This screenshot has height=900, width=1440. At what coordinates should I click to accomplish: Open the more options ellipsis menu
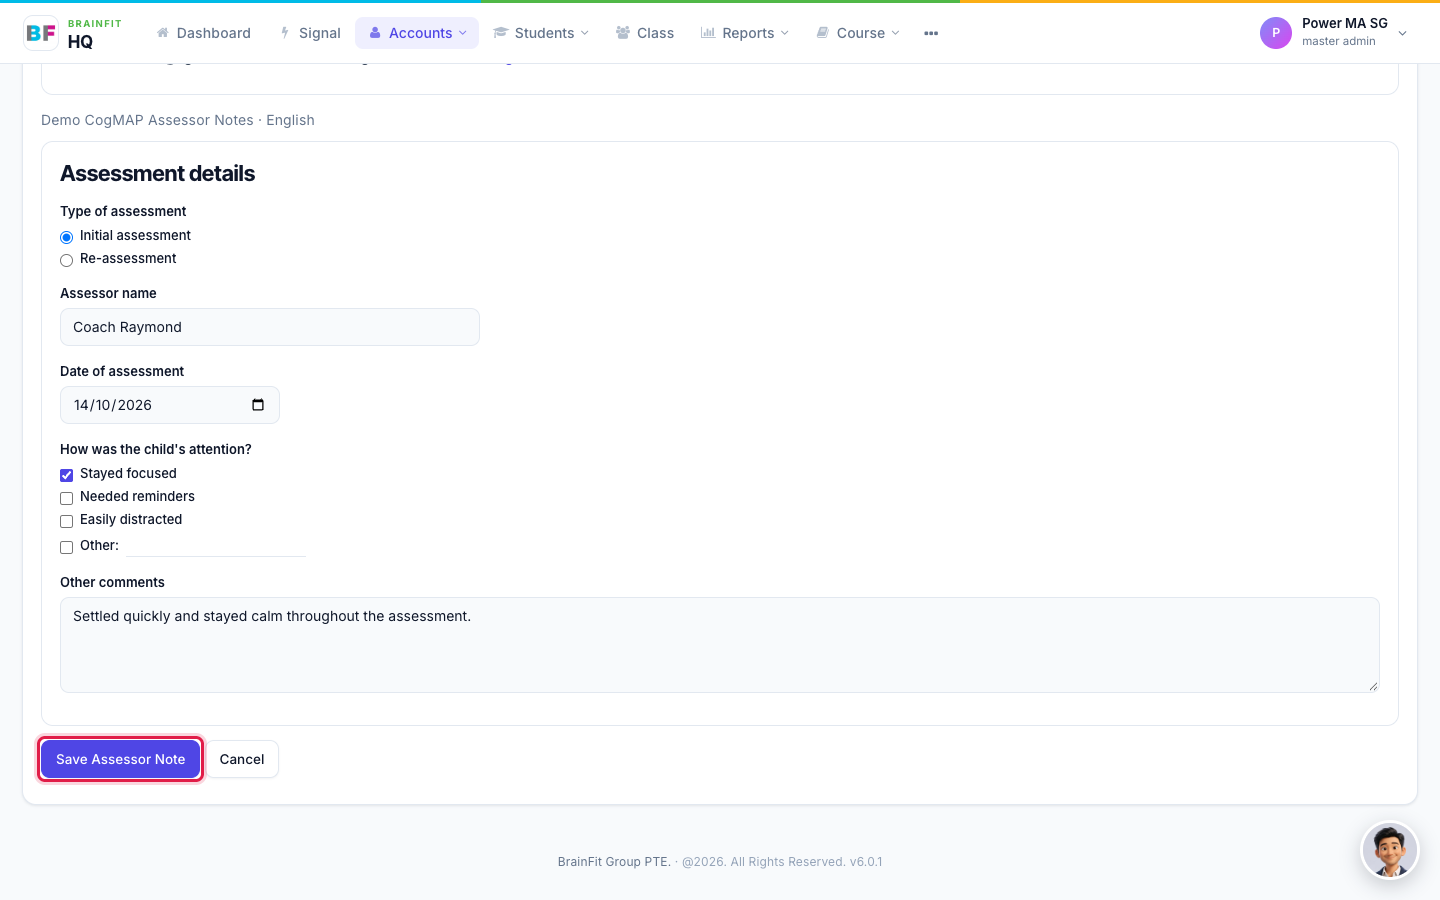tap(931, 33)
